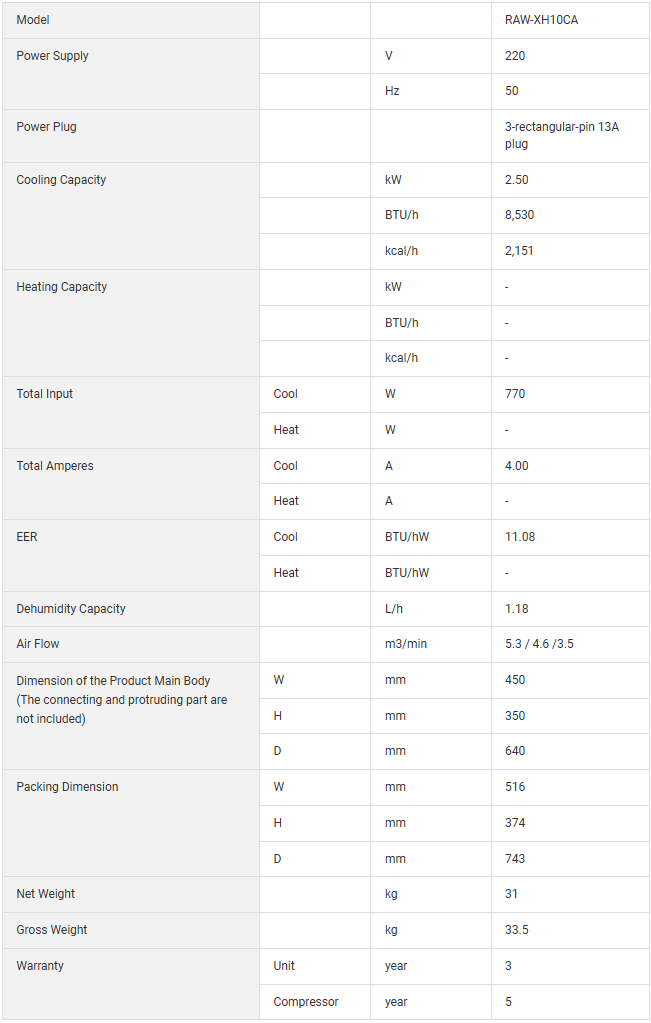Select the Compressor warranty cell

(x=306, y=1002)
